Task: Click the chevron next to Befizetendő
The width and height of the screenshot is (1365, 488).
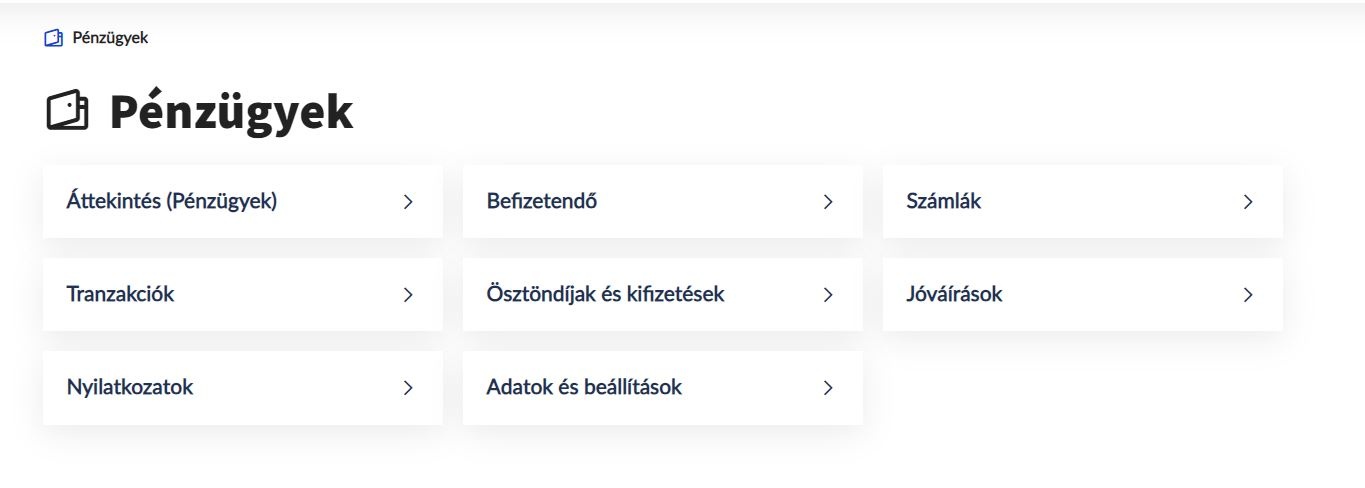Action: coord(828,202)
